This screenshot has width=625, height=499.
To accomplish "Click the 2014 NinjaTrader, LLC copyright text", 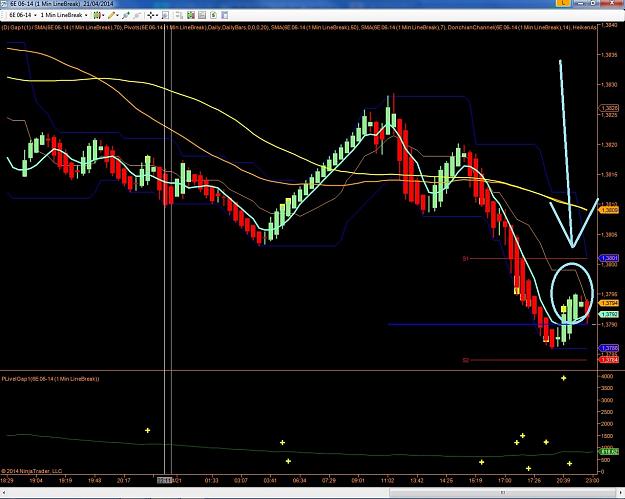I will (31, 471).
